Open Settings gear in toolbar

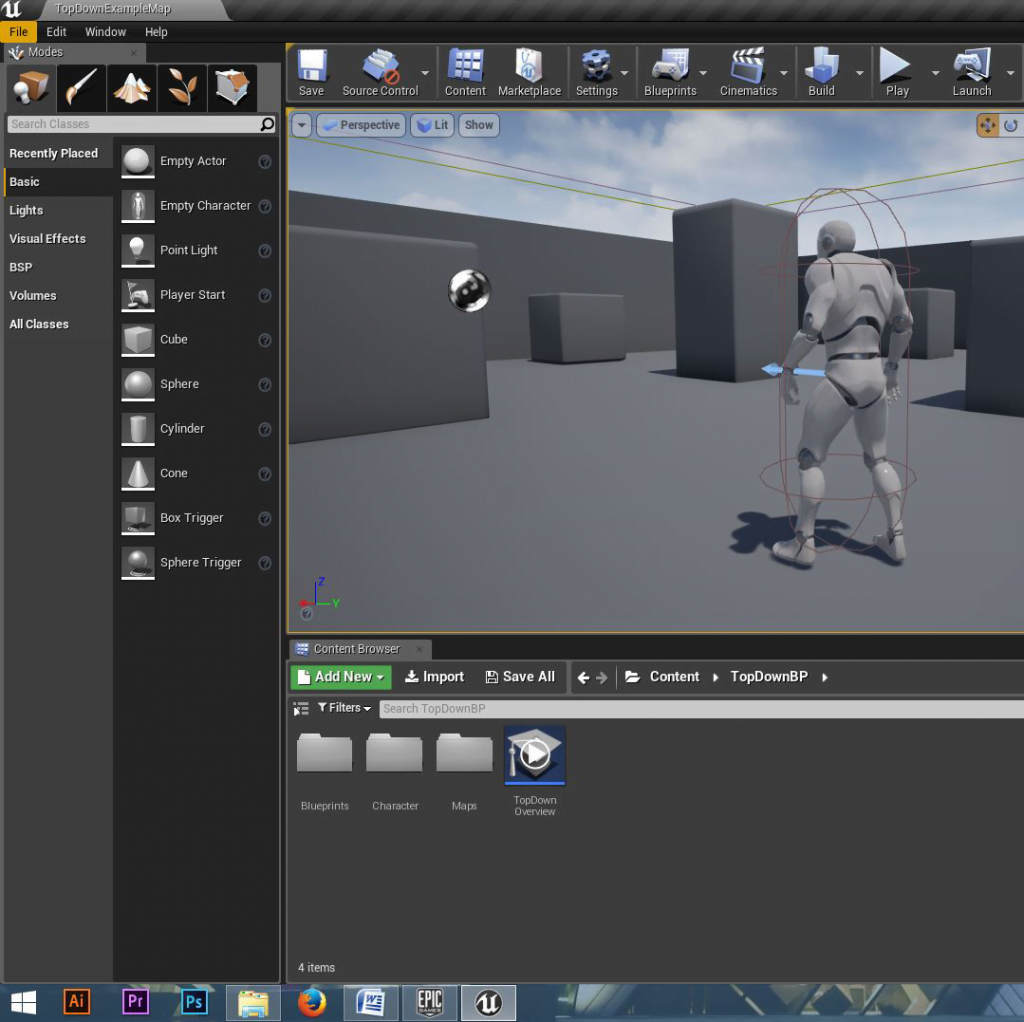(x=596, y=72)
